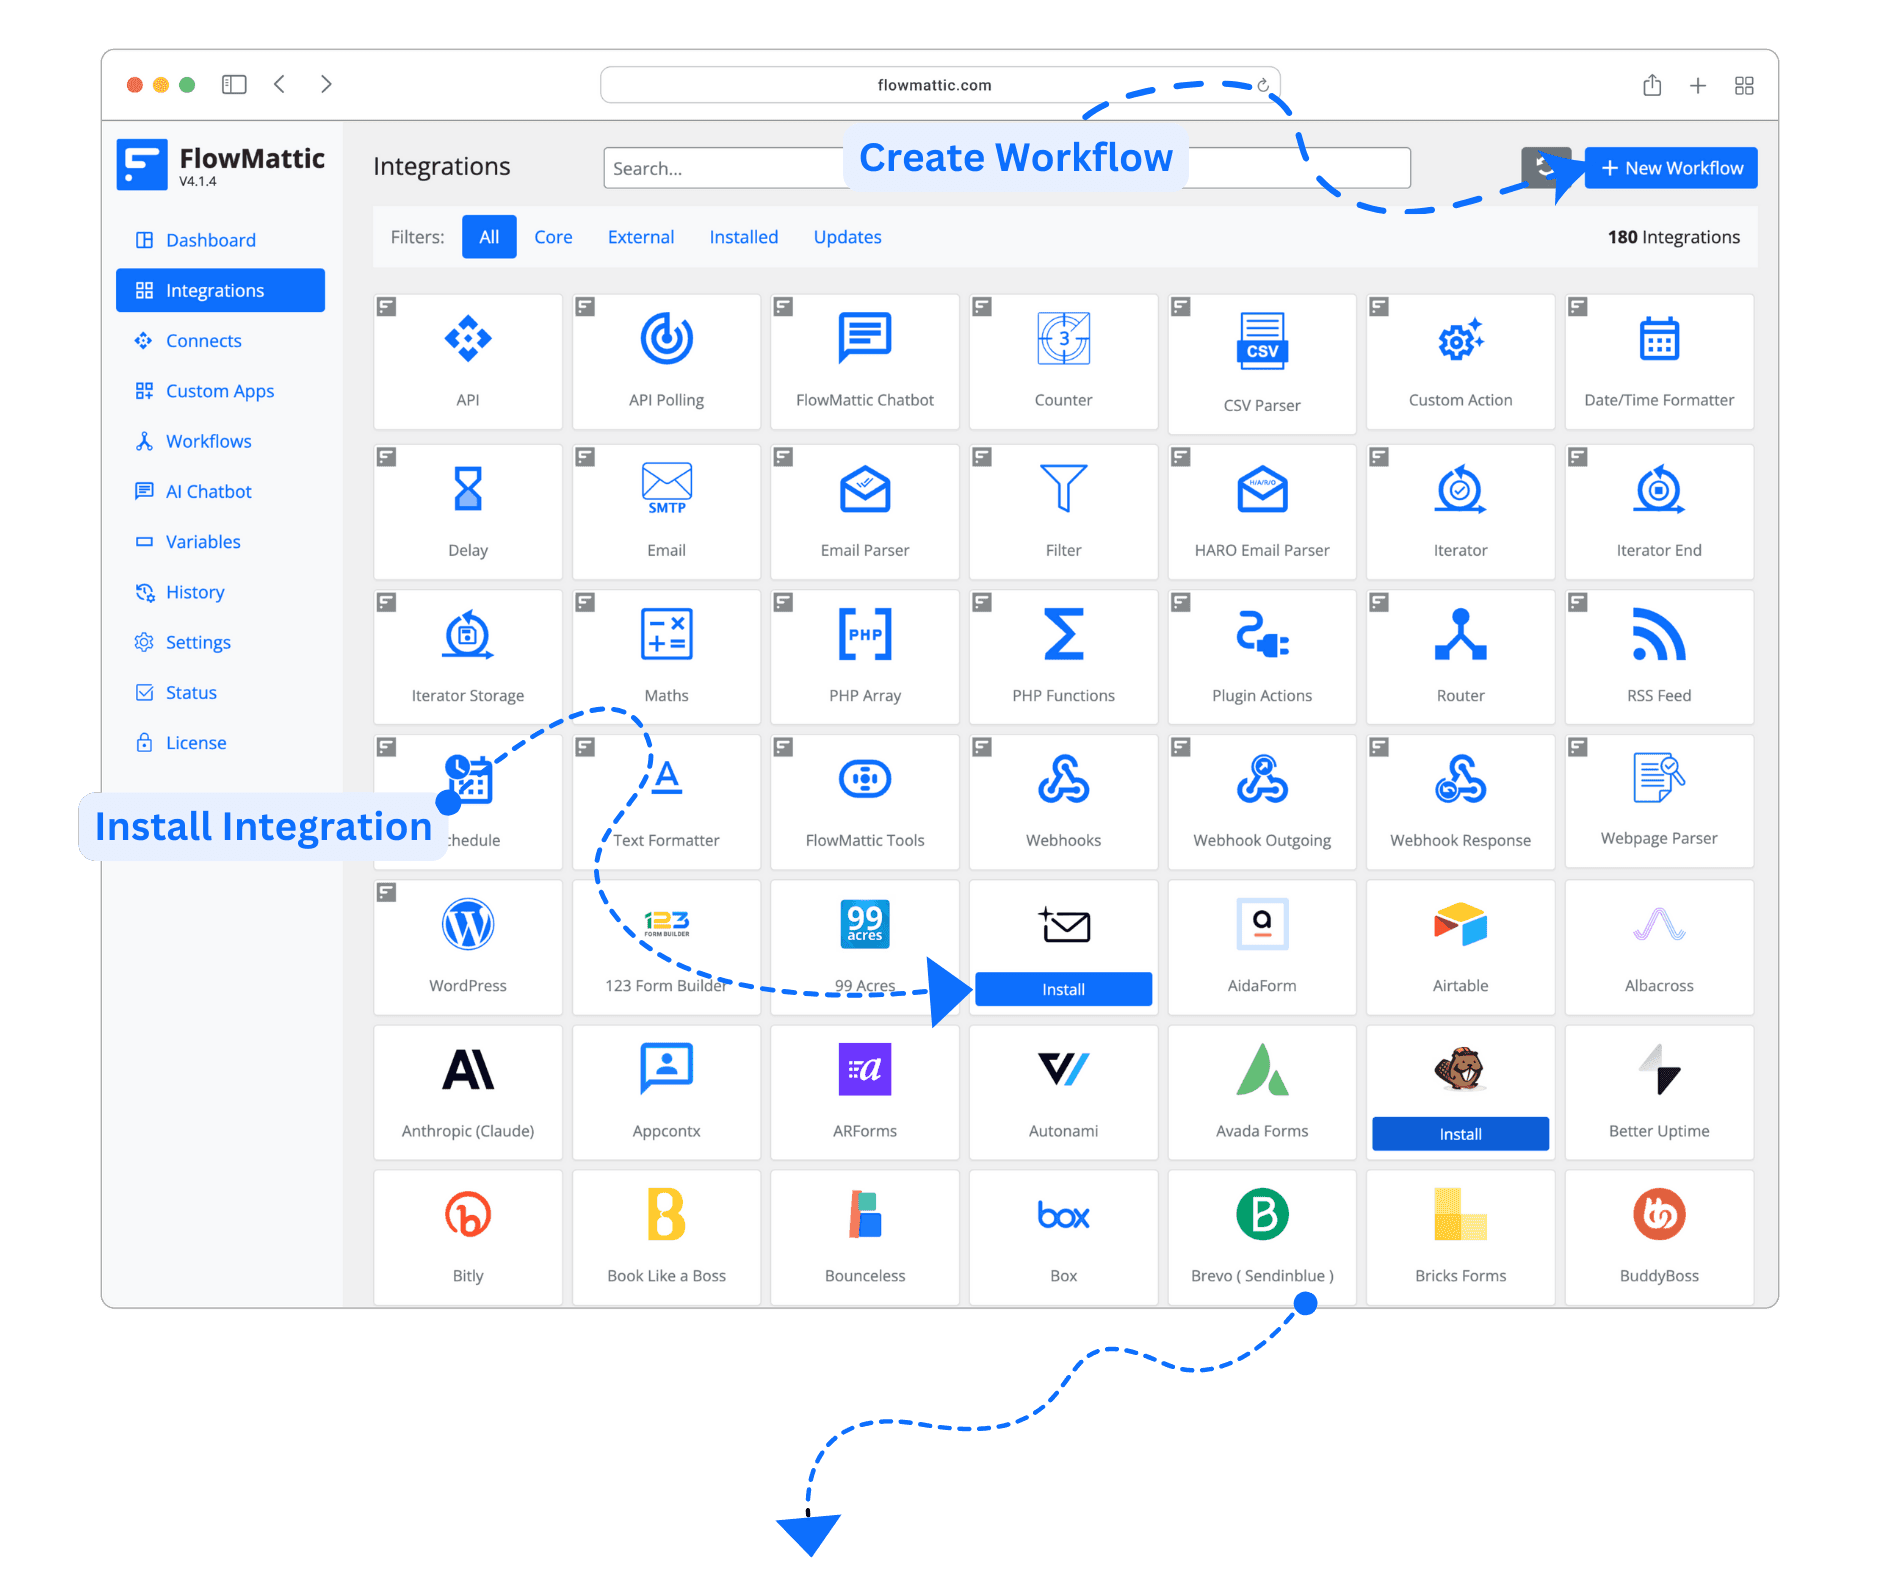
Task: Open a new browser tab
Action: pos(1698,86)
